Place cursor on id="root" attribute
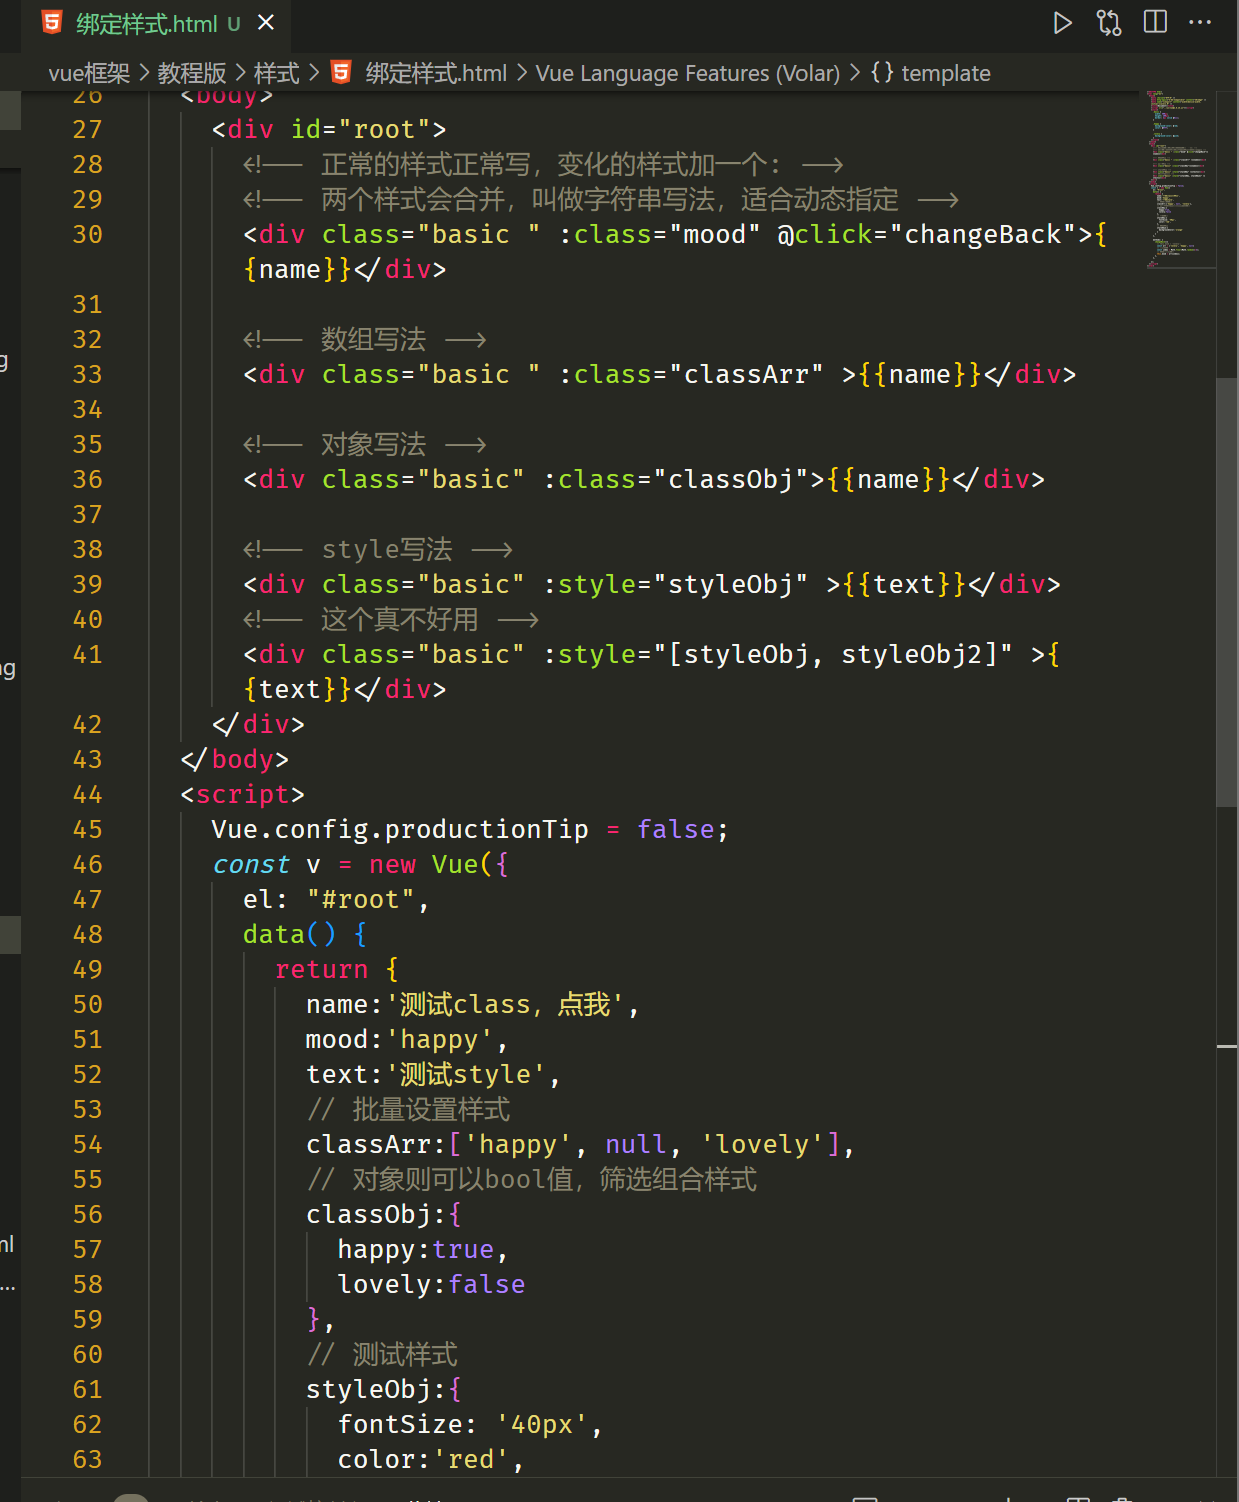The image size is (1239, 1502). (x=360, y=129)
